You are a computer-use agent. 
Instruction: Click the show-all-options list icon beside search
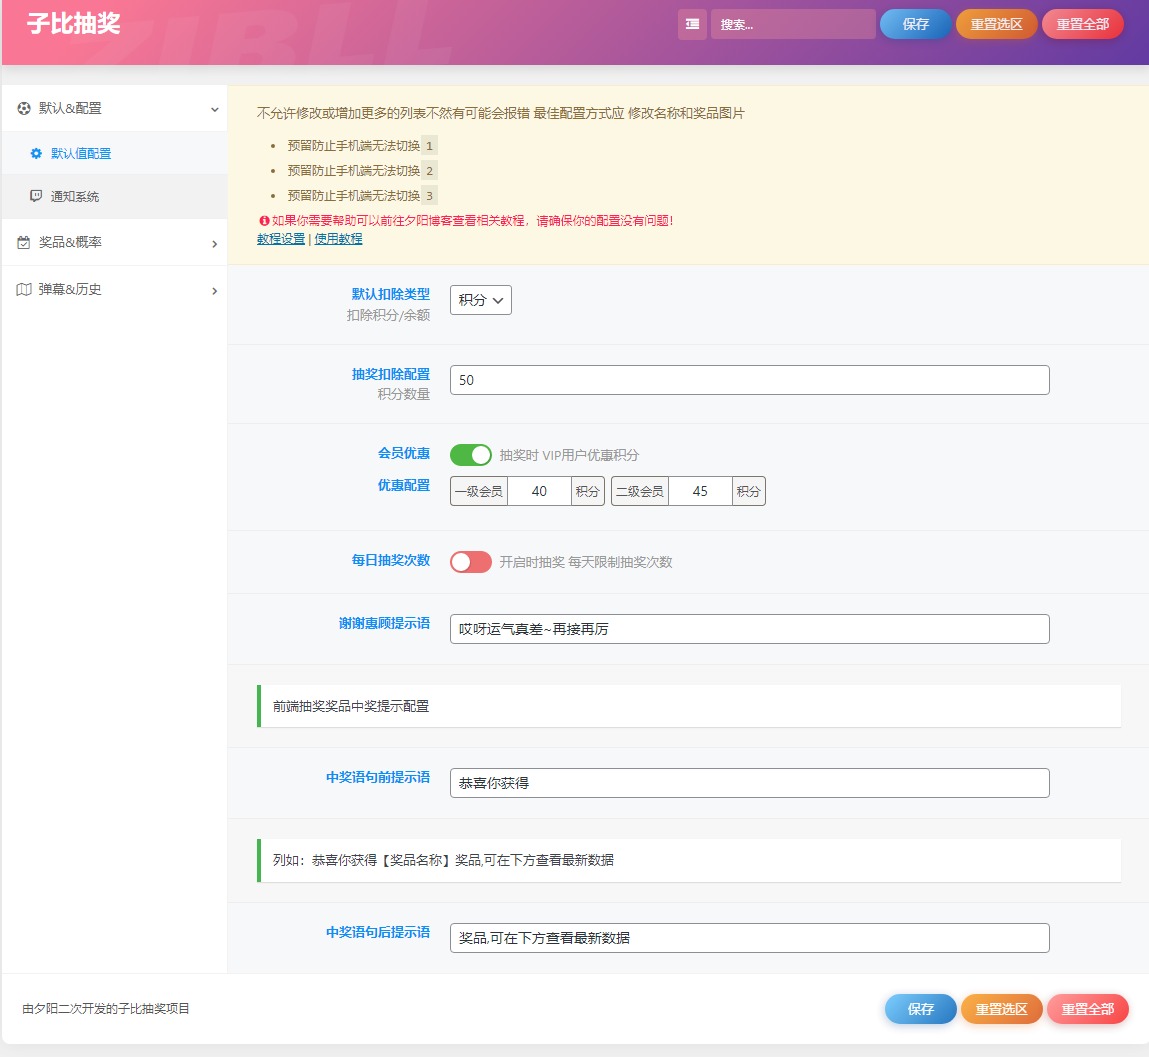point(692,24)
